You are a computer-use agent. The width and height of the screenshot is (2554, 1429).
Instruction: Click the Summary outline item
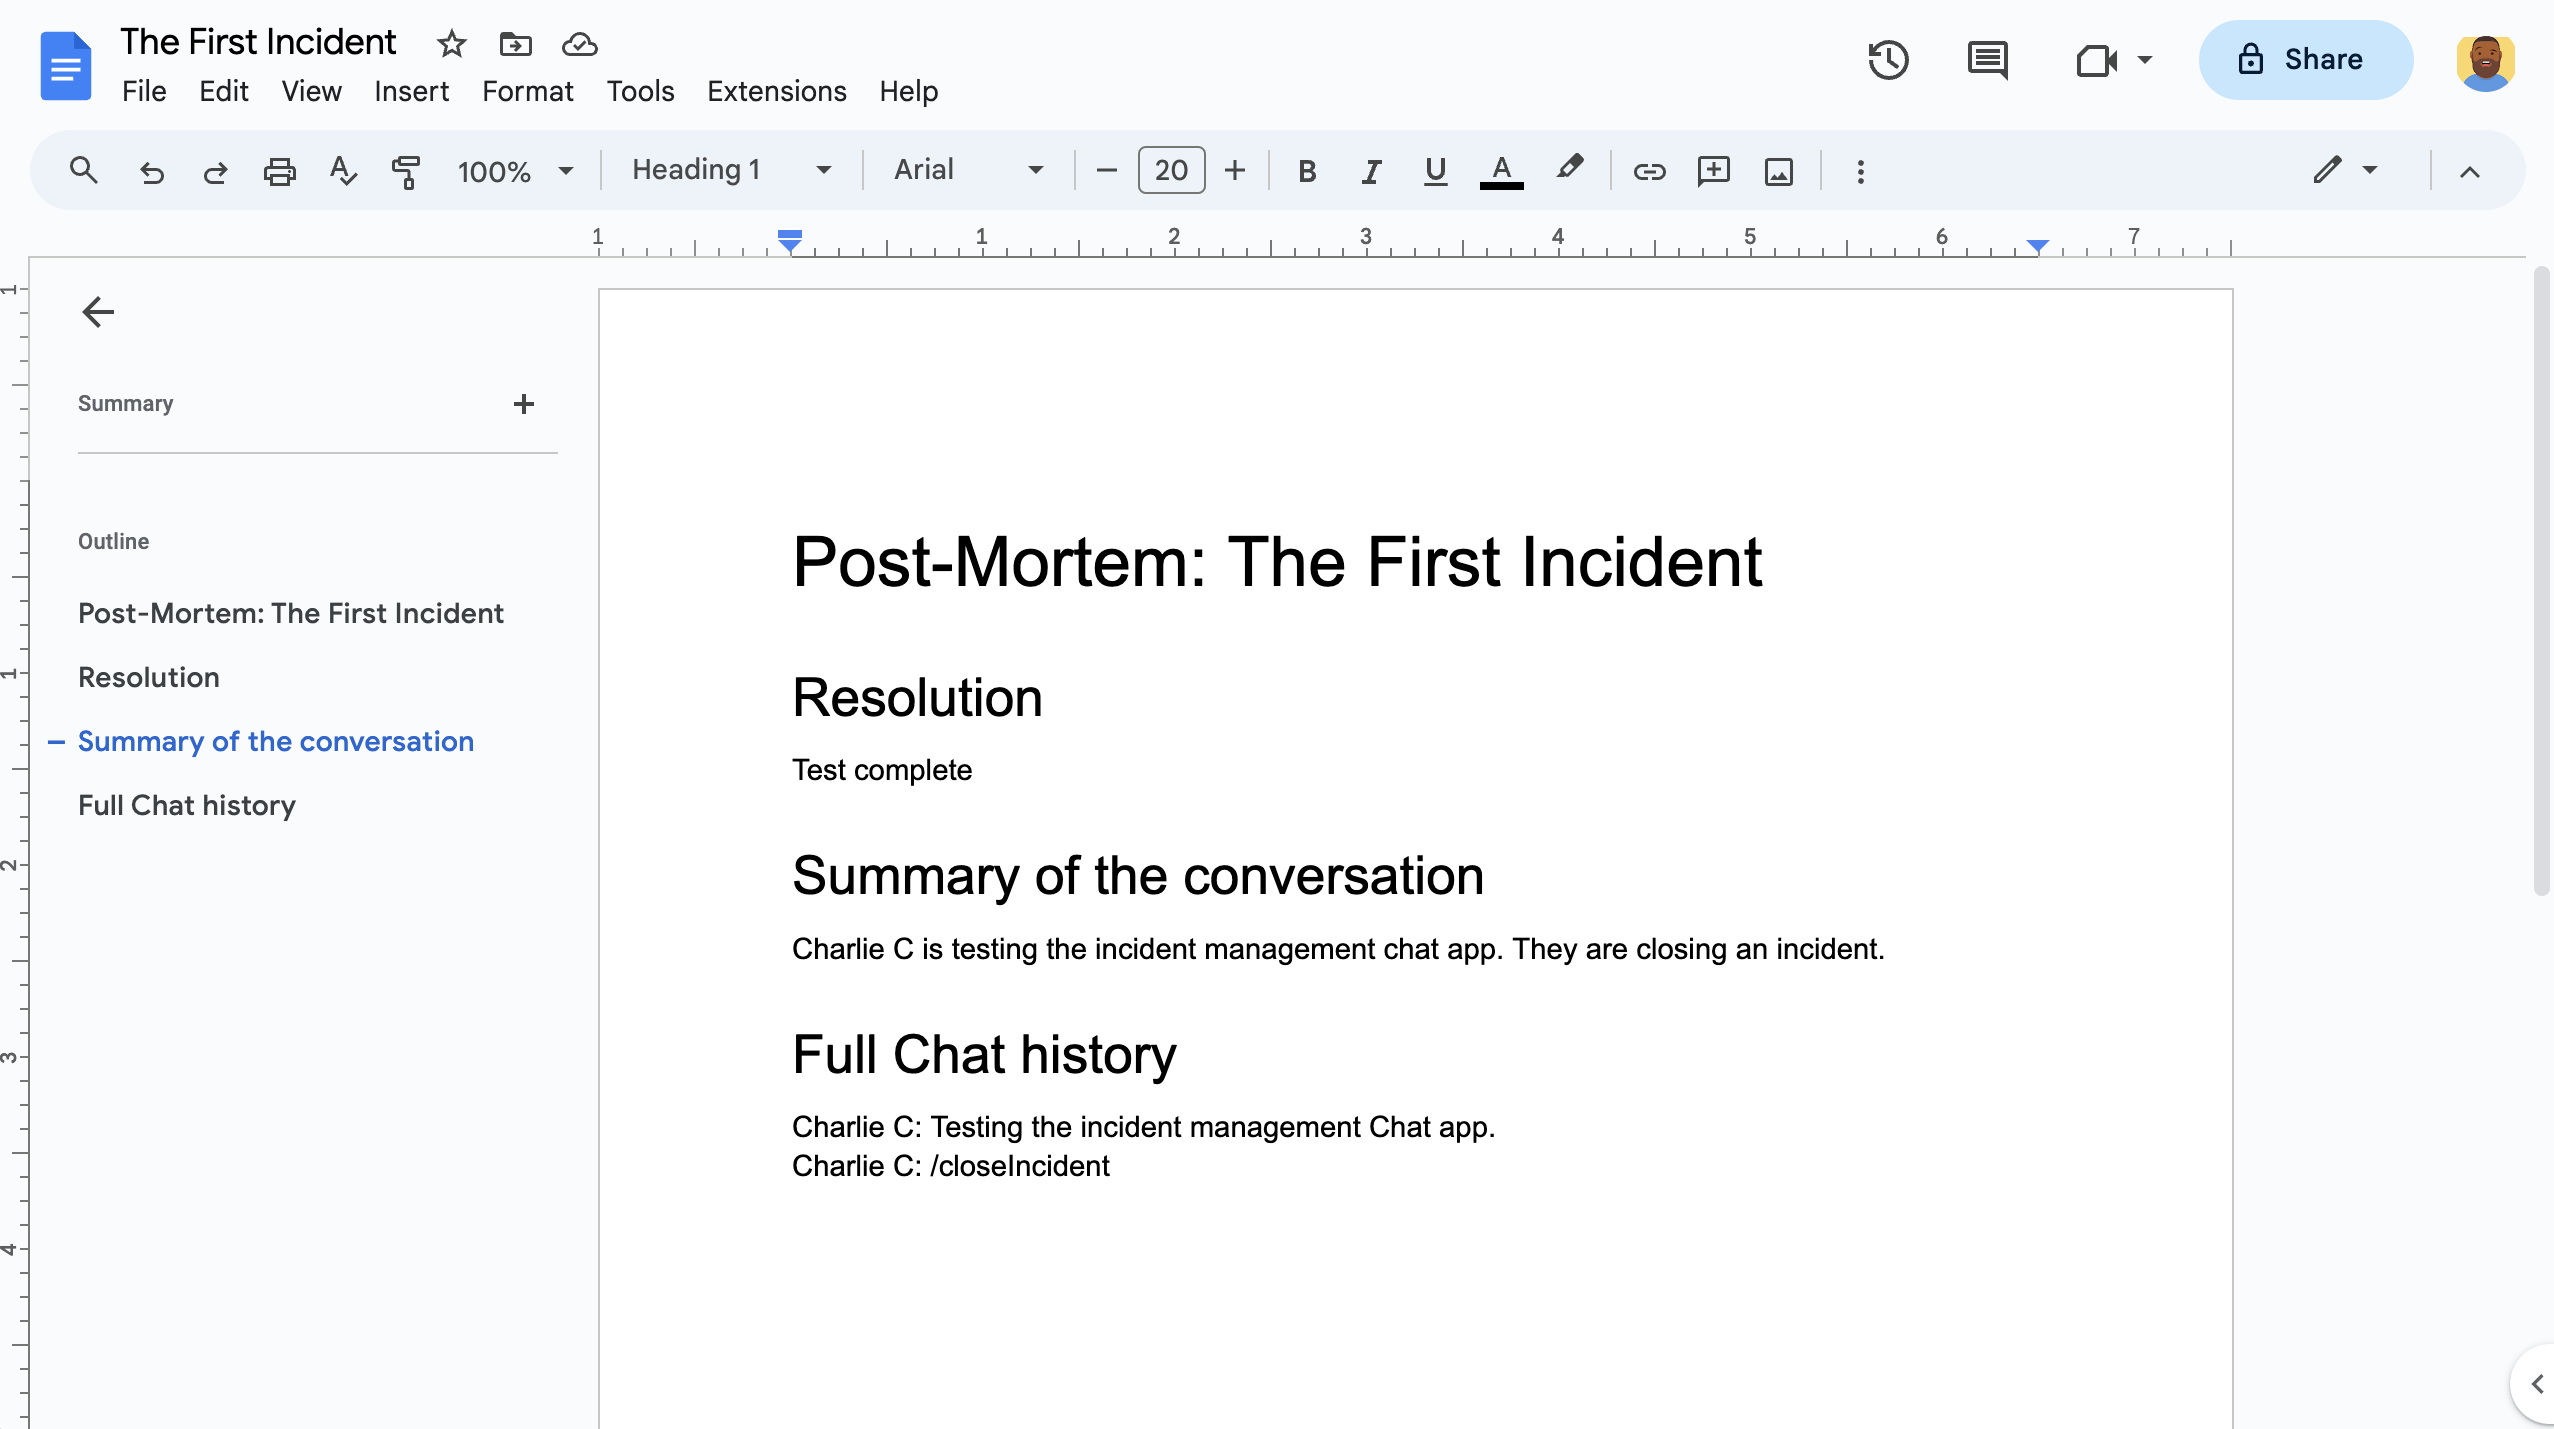click(125, 403)
